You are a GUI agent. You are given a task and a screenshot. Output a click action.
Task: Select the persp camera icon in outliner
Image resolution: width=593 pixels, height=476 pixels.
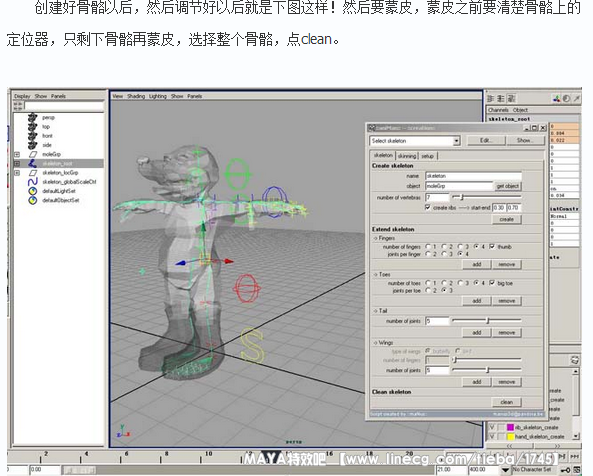(x=33, y=117)
